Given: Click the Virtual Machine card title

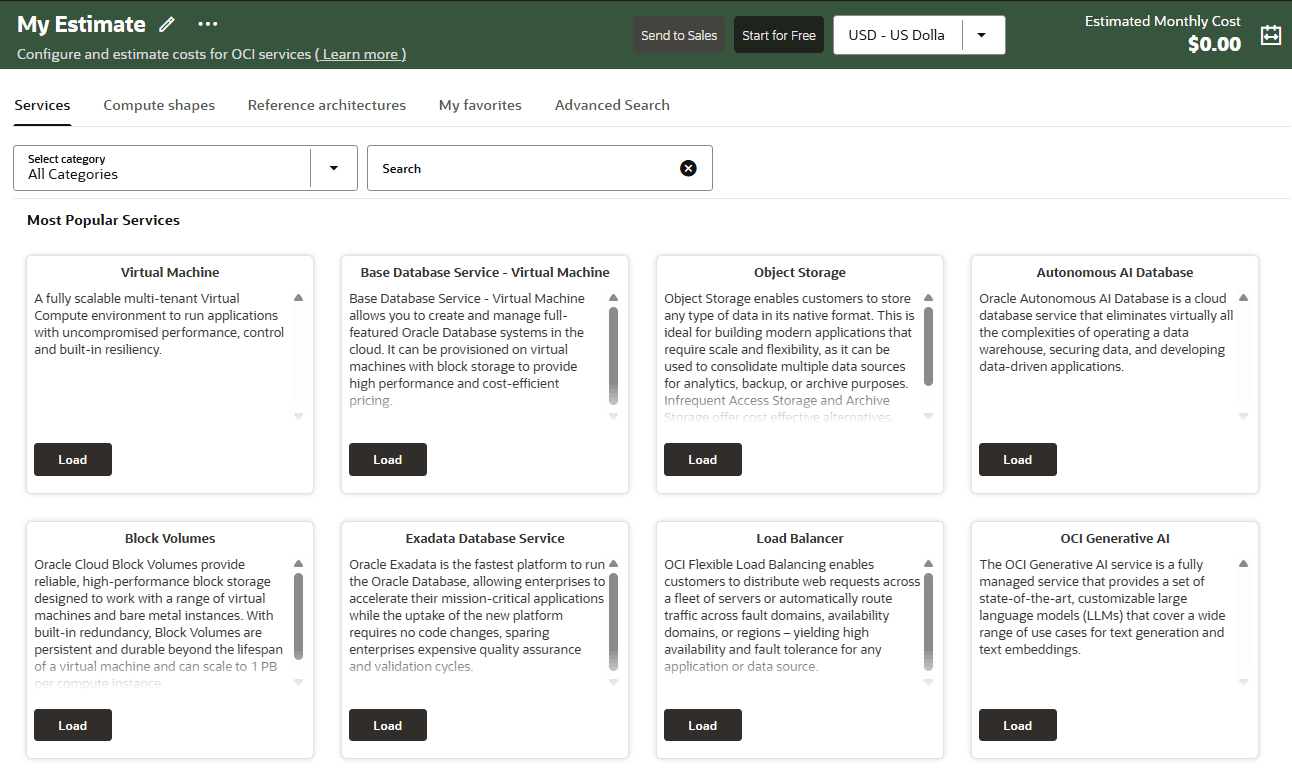Looking at the screenshot, I should 170,272.
